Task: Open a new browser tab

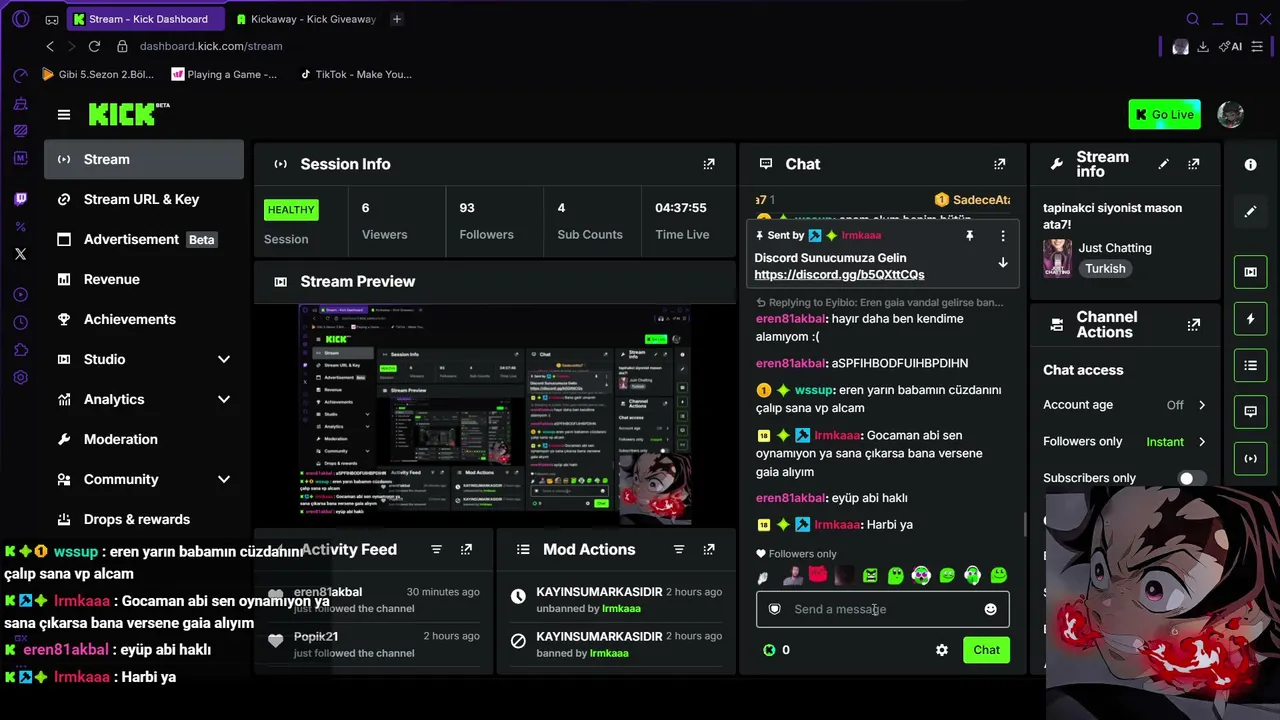Action: pyautogui.click(x=397, y=19)
